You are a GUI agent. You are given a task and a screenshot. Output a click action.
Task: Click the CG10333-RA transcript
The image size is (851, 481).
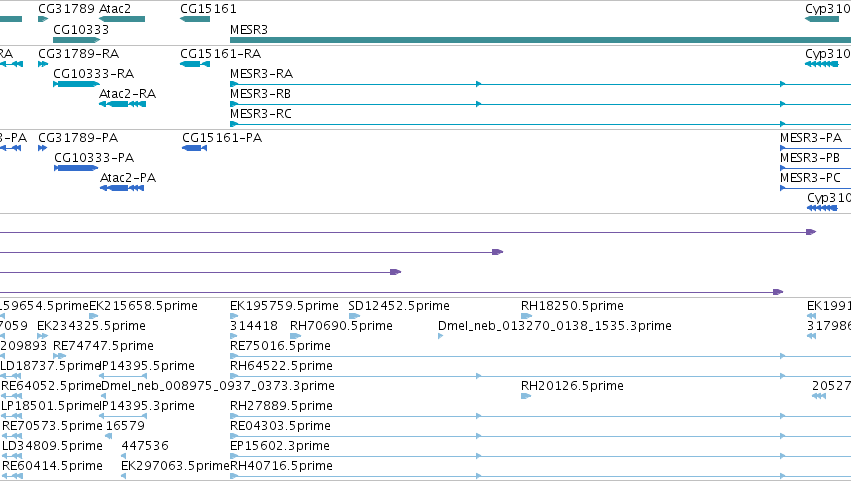coord(77,84)
